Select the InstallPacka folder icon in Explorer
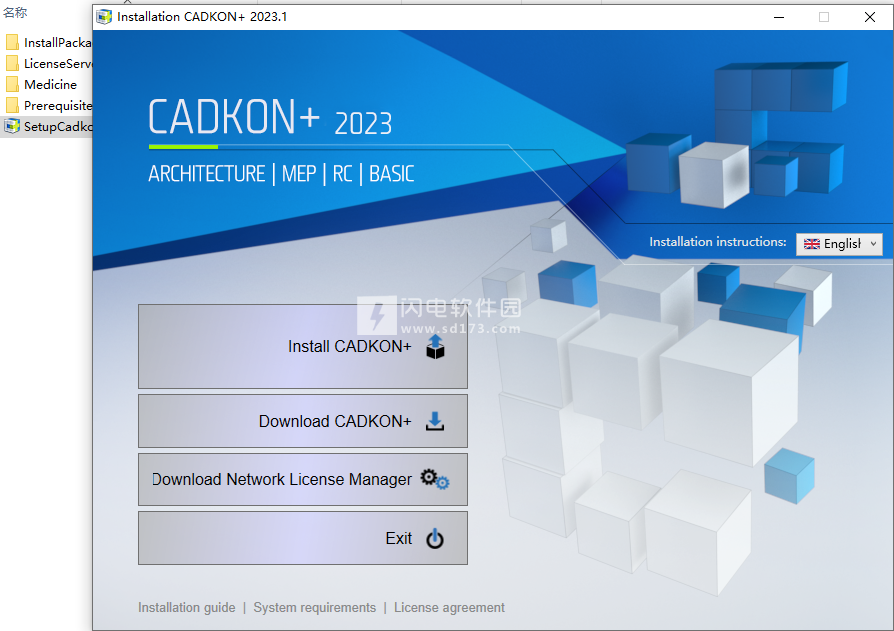 (x=12, y=43)
